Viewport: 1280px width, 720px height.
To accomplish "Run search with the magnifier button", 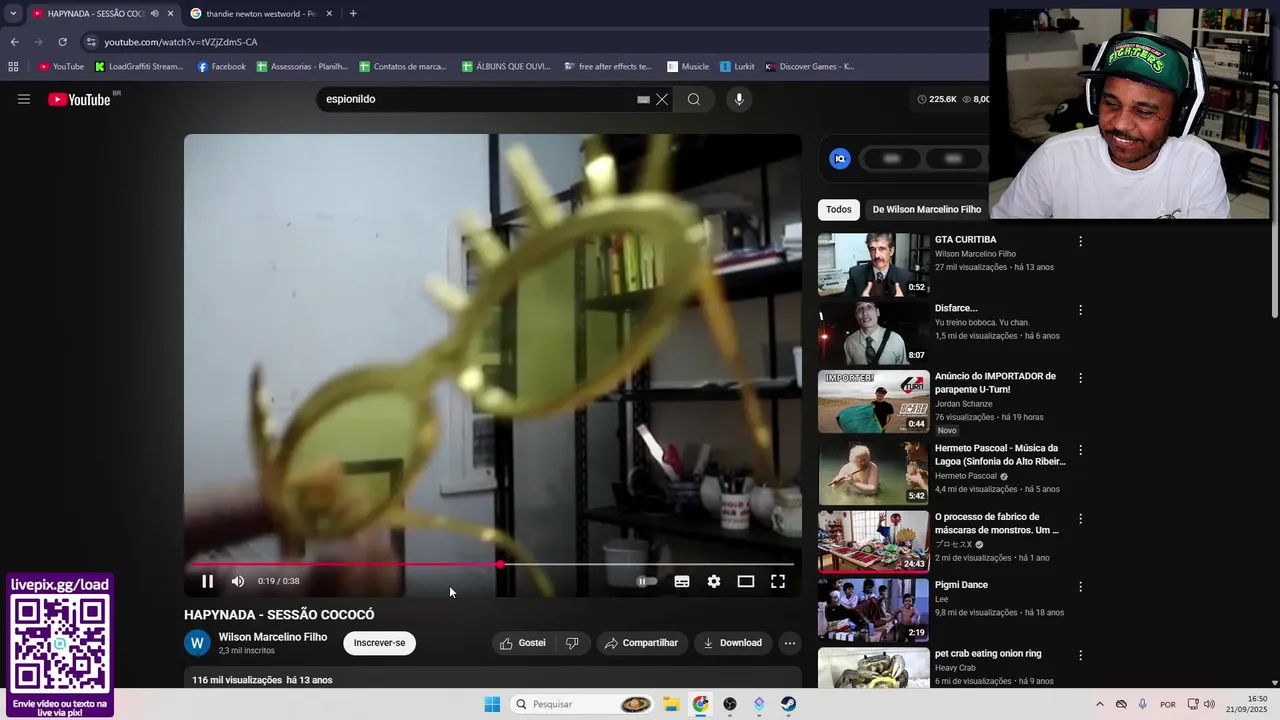I will 694,99.
